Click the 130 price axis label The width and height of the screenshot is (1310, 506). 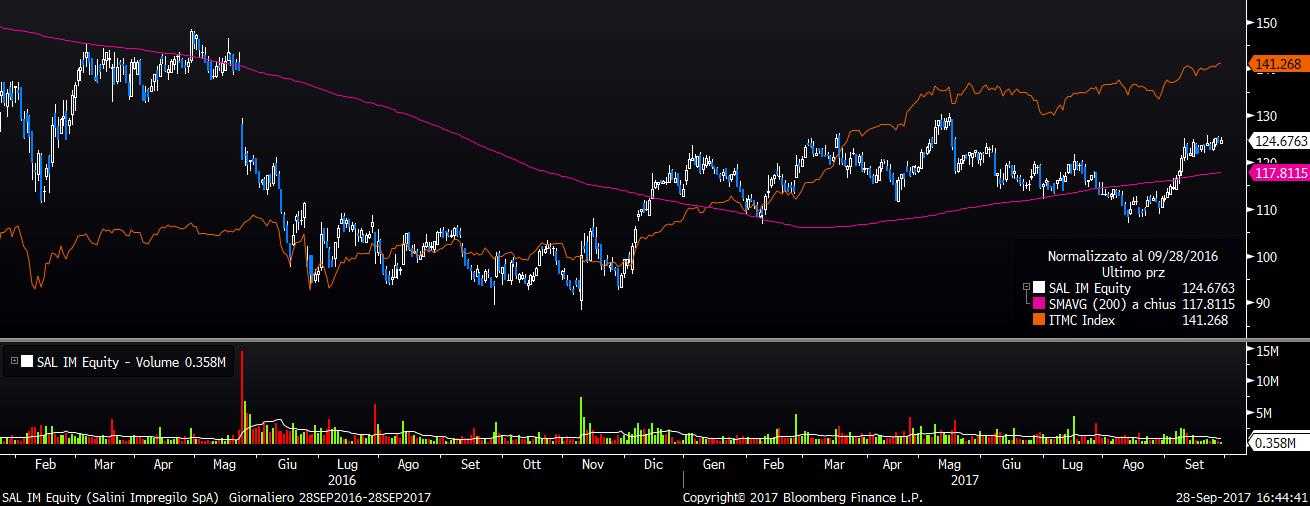coord(1268,116)
